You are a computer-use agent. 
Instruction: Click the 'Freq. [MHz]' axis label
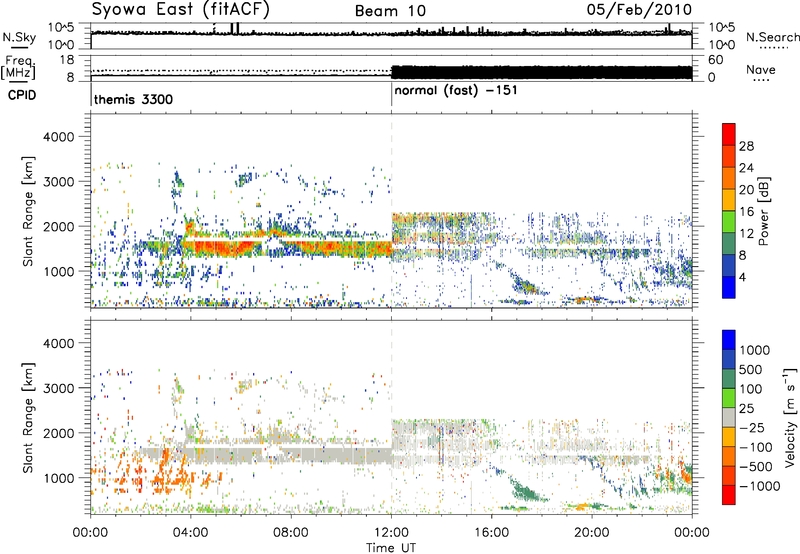tap(18, 68)
